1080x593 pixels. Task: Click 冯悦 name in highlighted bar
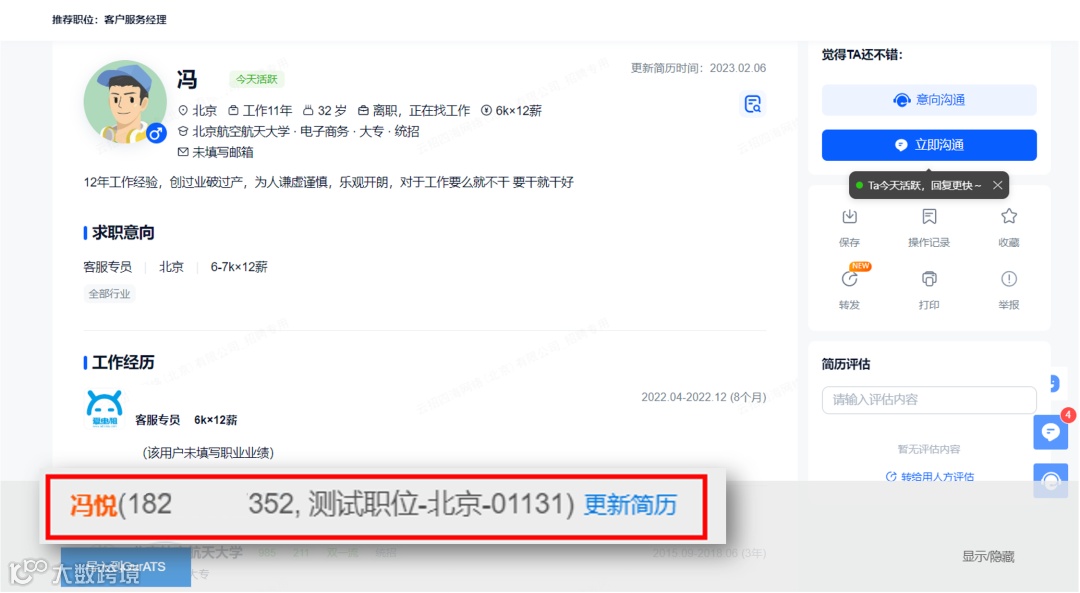click(x=93, y=505)
